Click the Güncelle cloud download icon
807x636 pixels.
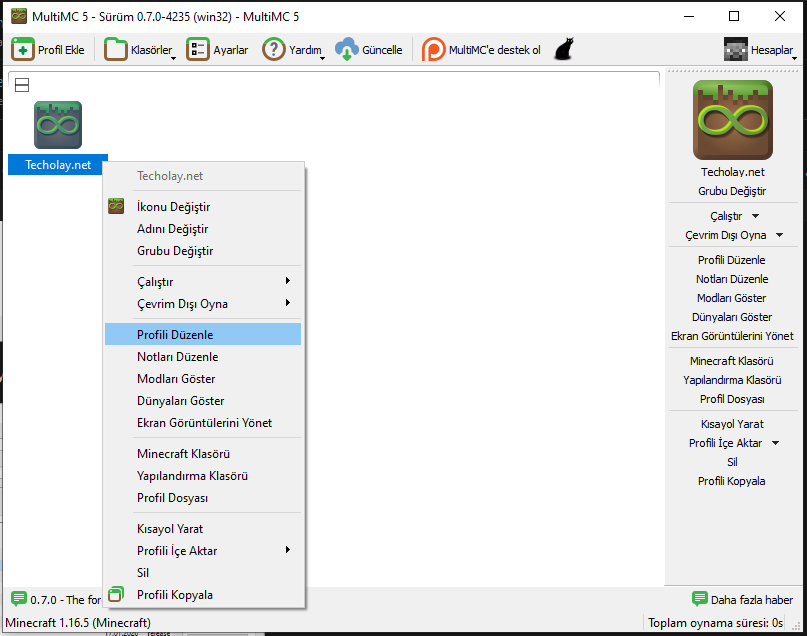pyautogui.click(x=347, y=49)
